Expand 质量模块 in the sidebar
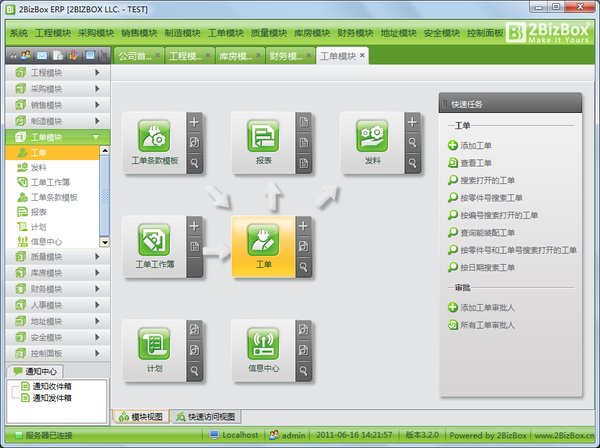The image size is (600, 448). click(x=58, y=256)
